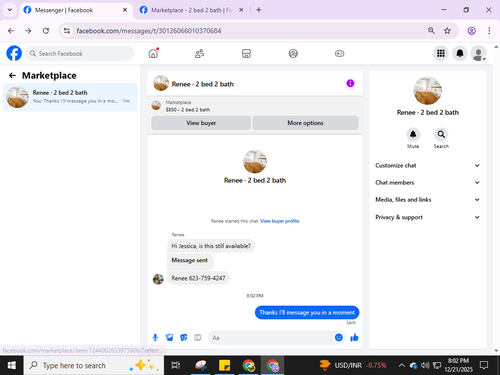Viewport: 500px width, 375px height.
Task: Open Chrome profile icon
Action: point(471,31)
